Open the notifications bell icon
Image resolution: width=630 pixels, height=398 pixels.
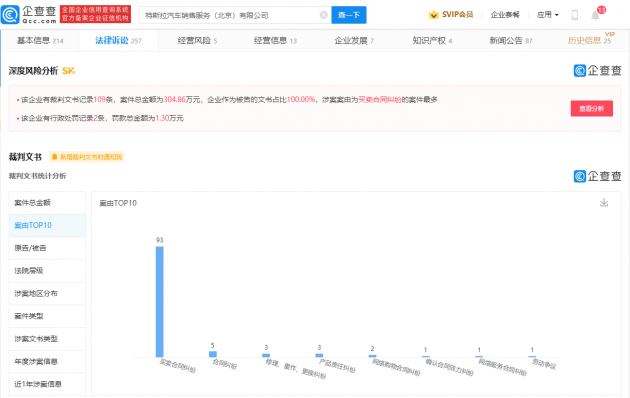pos(595,15)
